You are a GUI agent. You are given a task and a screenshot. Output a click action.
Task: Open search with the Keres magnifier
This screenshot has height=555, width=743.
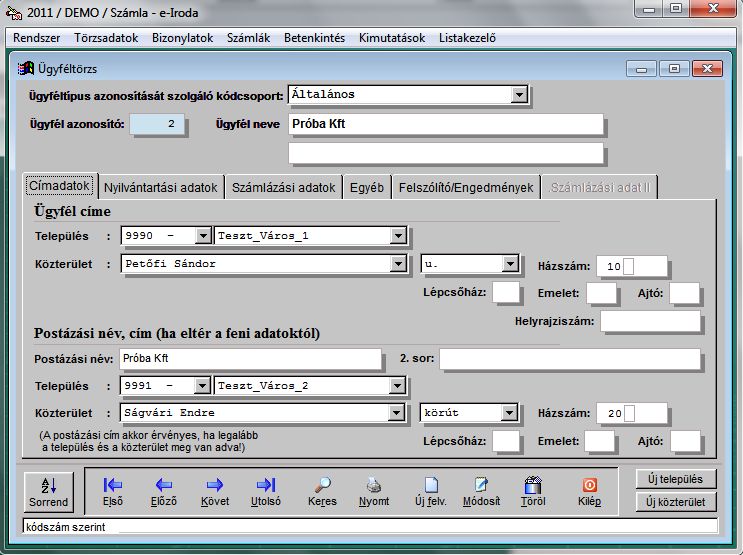pyautogui.click(x=322, y=491)
